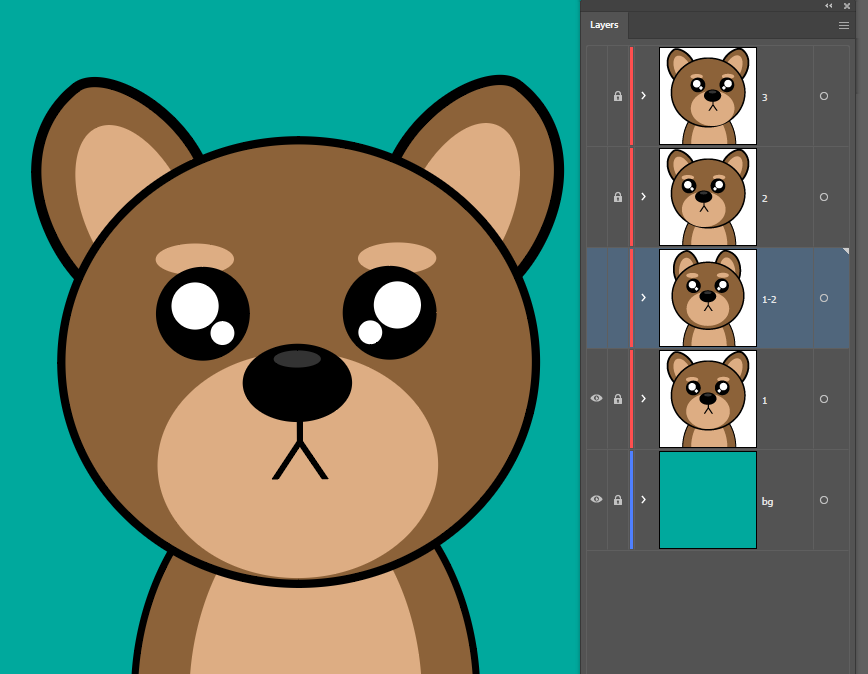Open the Layers panel menu
The image size is (868, 674).
844,25
